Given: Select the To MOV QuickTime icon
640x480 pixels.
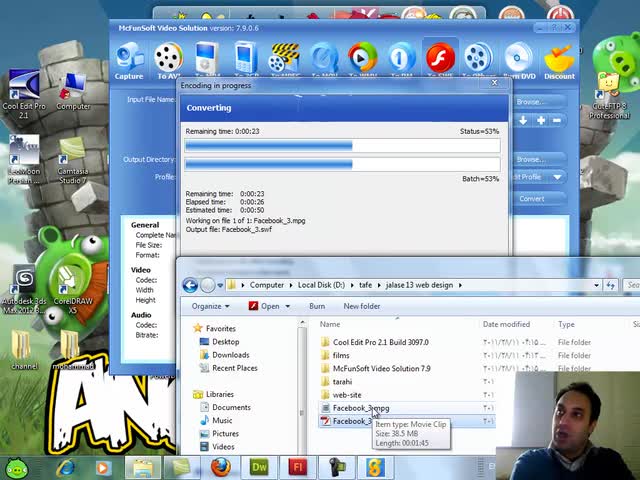Looking at the screenshot, I should pos(324,59).
